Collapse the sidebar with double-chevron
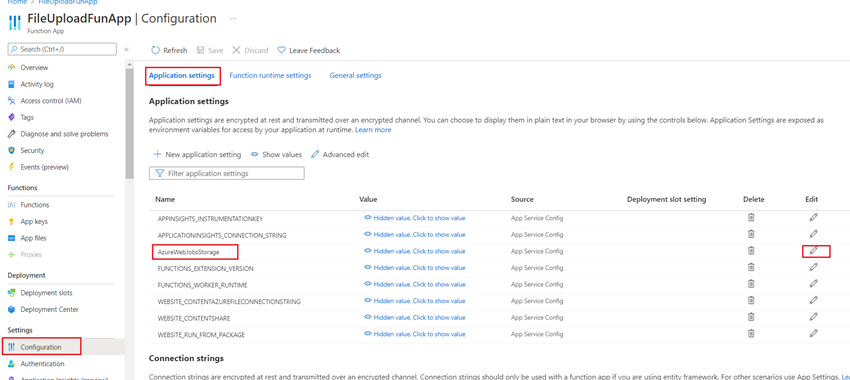Viewport: 850px width, 380px height. [126, 49]
